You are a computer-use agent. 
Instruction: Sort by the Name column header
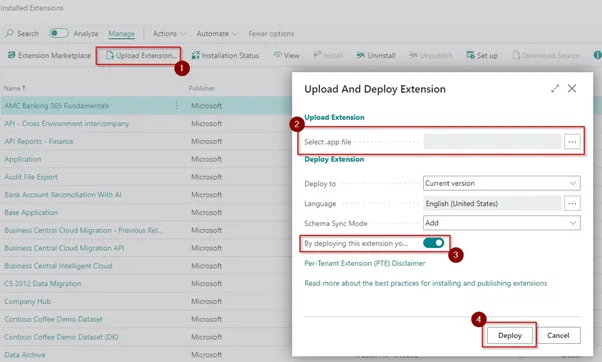[x=15, y=88]
